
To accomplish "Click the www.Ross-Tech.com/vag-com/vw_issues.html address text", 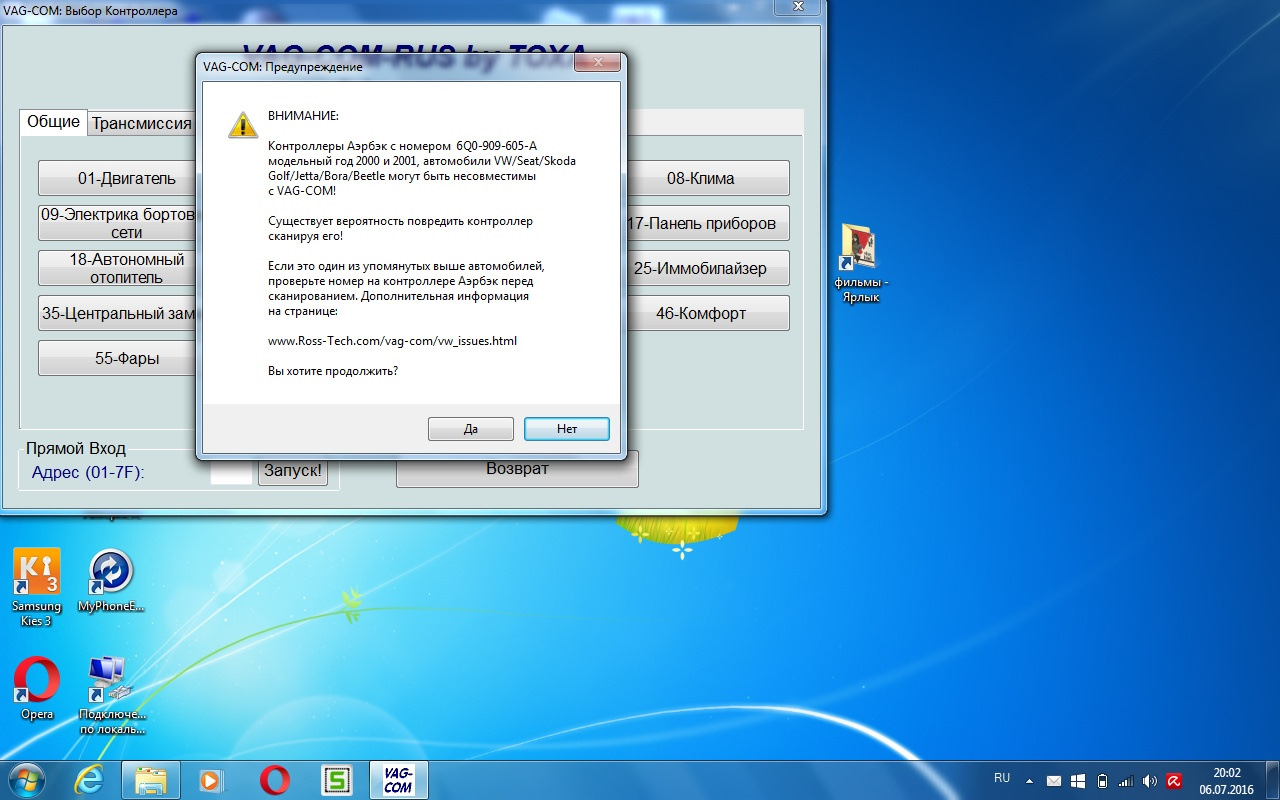I will pos(393,341).
